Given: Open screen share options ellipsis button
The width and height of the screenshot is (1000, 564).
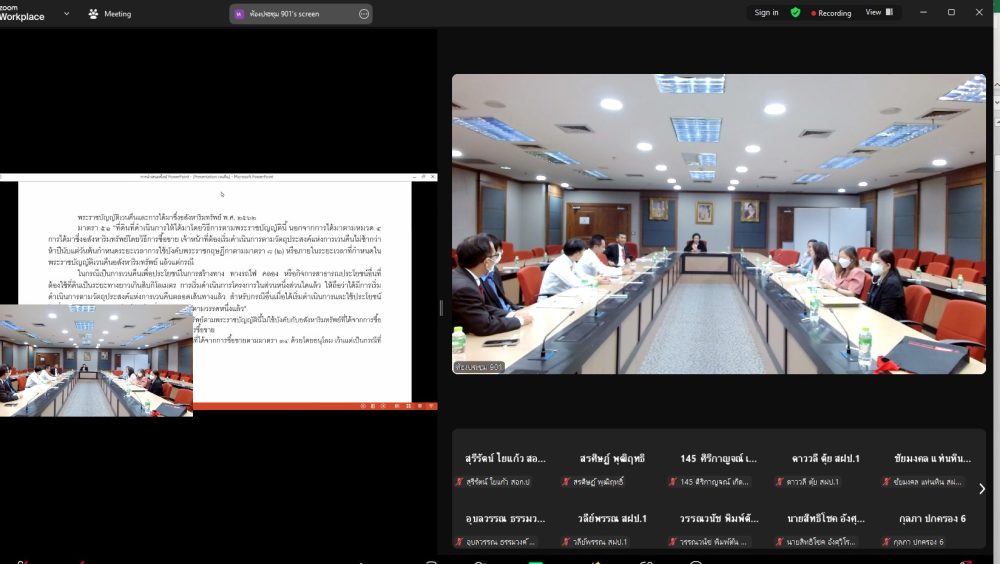Looking at the screenshot, I should (x=363, y=14).
